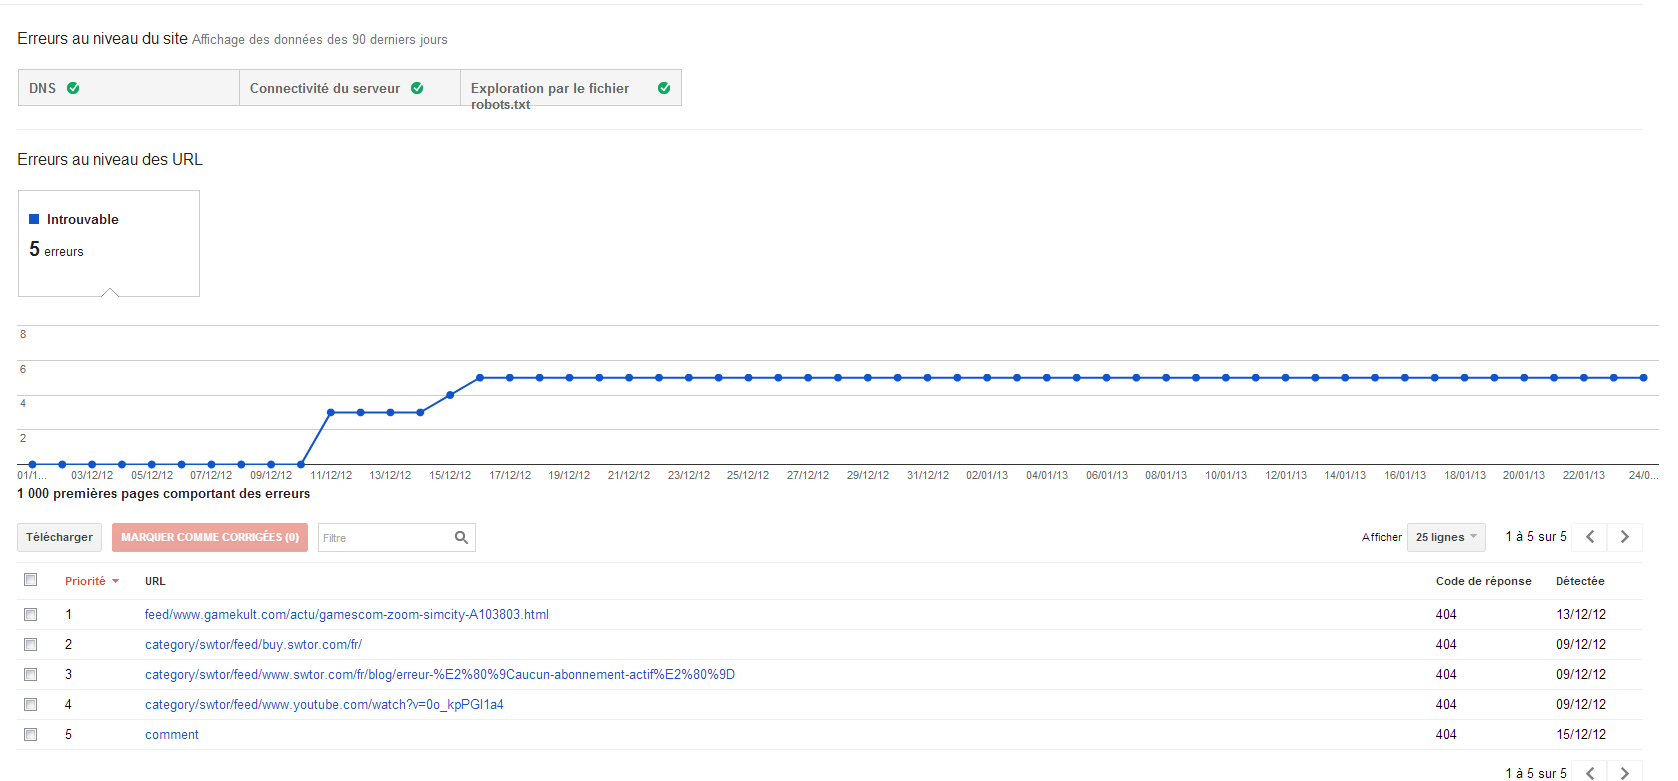Click the bottom next page arrow
This screenshot has height=781, width=1678.
[x=1624, y=773]
